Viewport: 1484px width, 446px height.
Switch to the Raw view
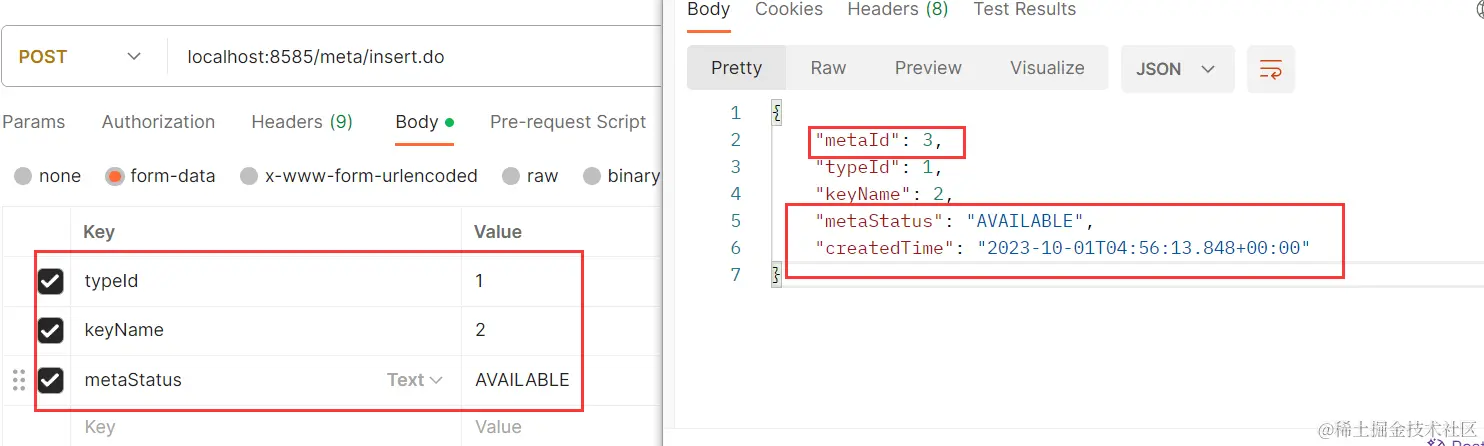pyautogui.click(x=828, y=68)
